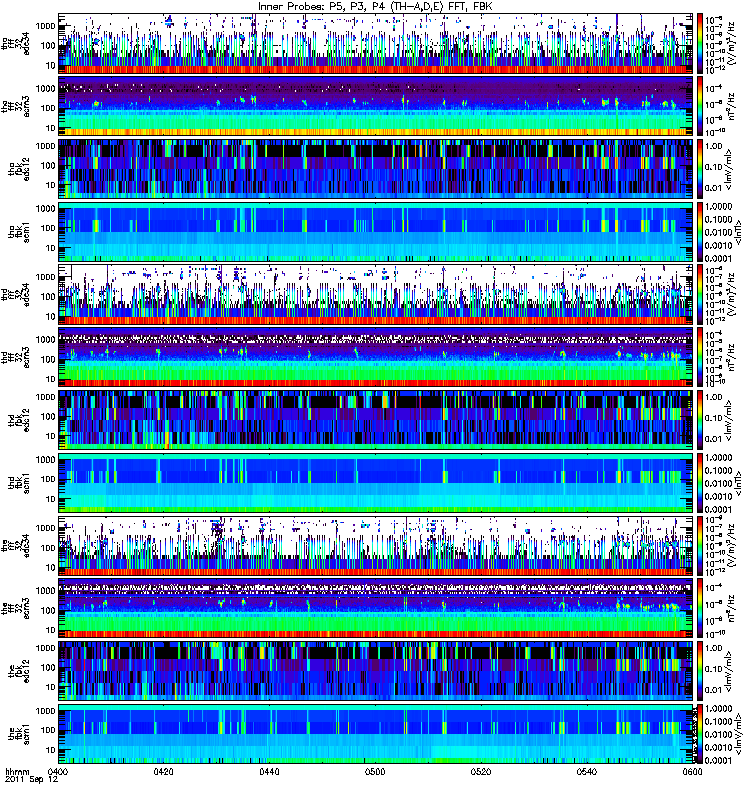750x800 pixels.
Task: Click the 0420 time axis label
Action: (x=163, y=772)
